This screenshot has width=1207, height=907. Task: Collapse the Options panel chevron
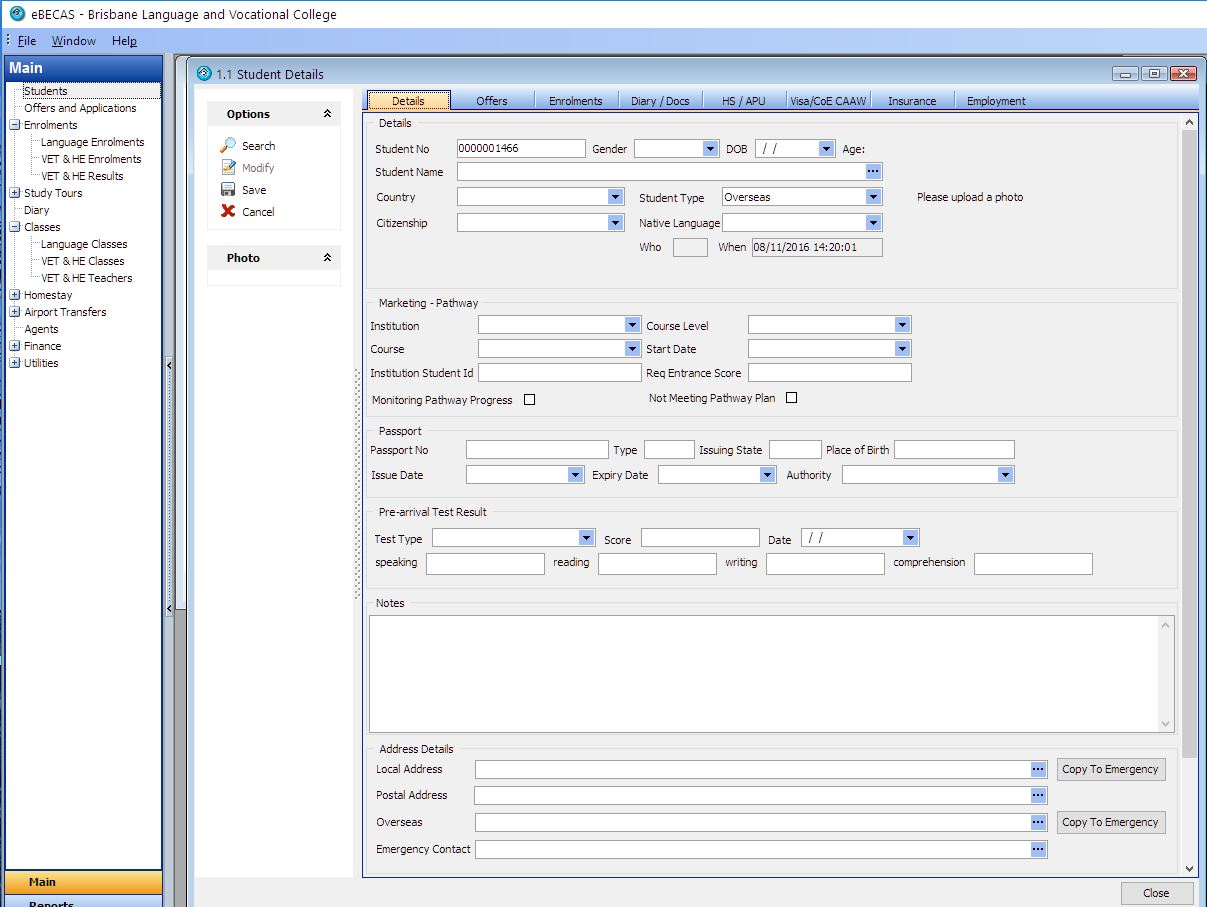click(x=327, y=114)
